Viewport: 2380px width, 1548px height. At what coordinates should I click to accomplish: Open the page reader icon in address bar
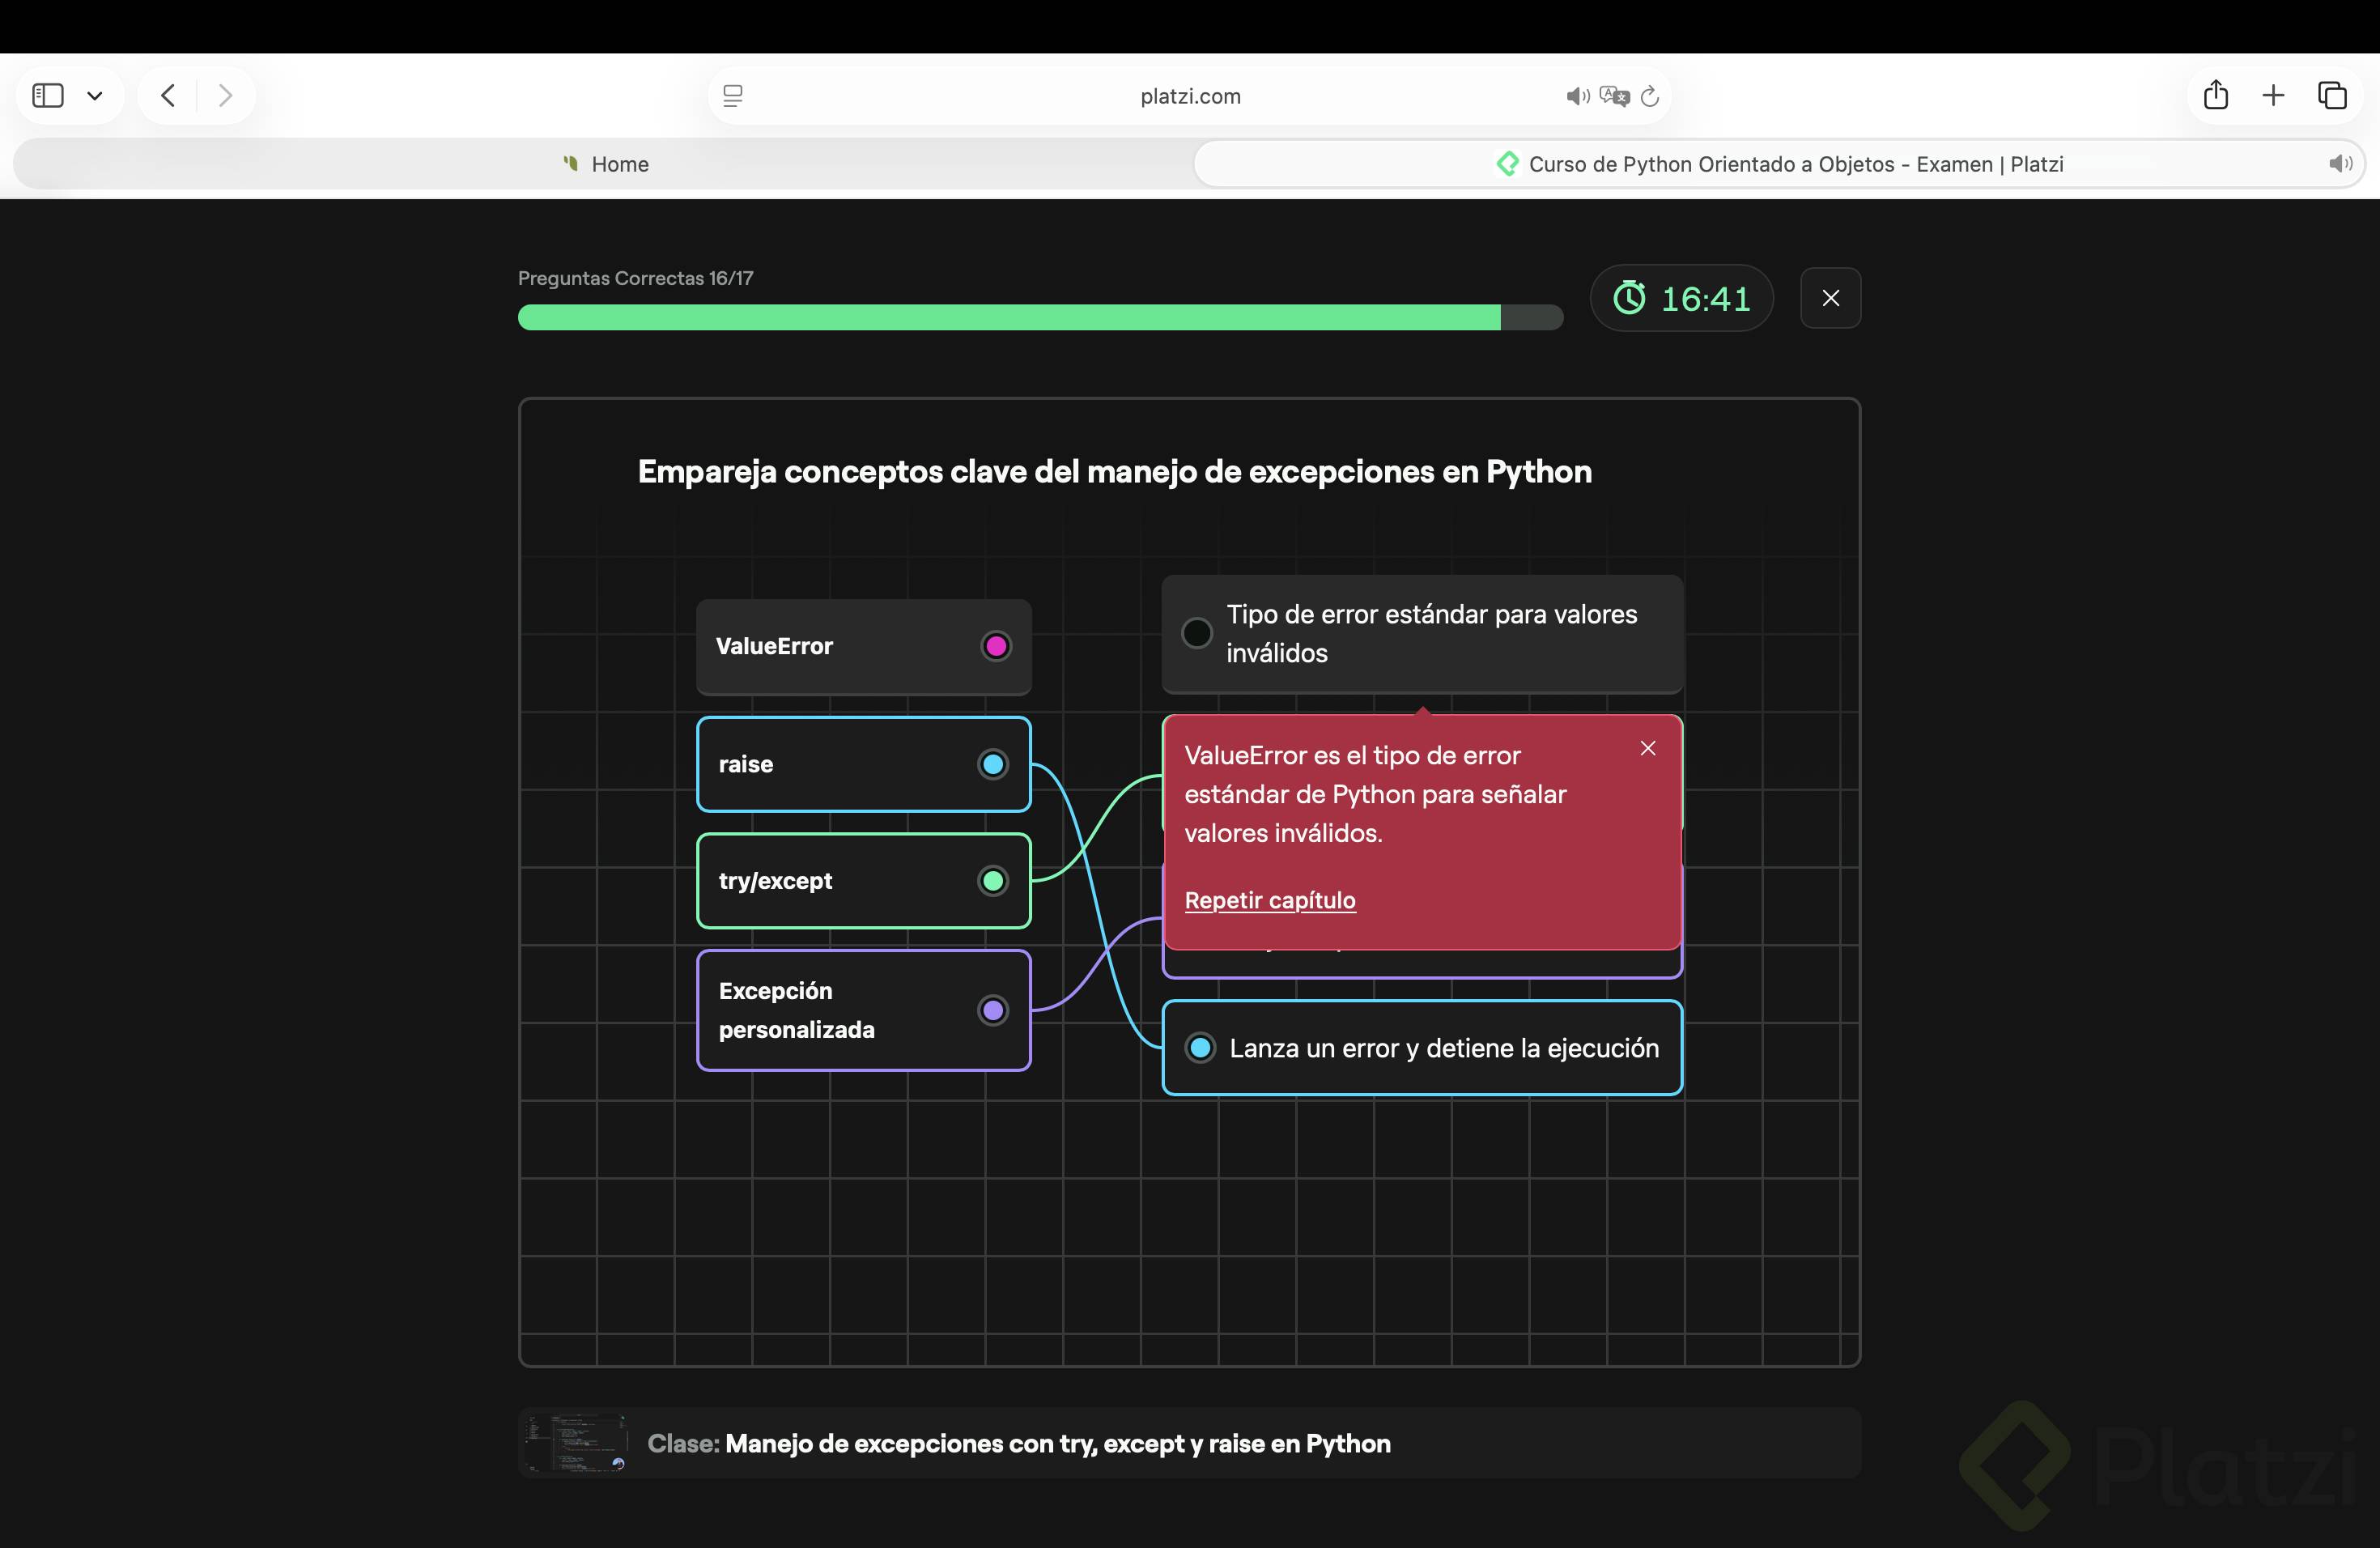[x=733, y=96]
